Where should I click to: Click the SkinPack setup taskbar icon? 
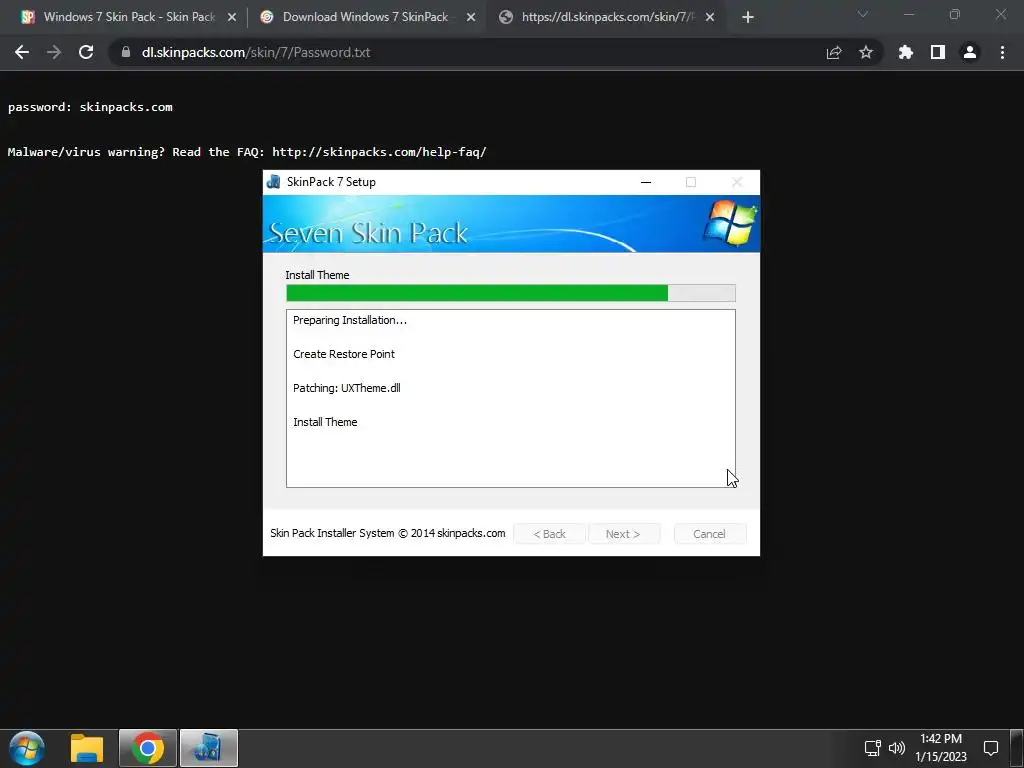click(x=209, y=748)
